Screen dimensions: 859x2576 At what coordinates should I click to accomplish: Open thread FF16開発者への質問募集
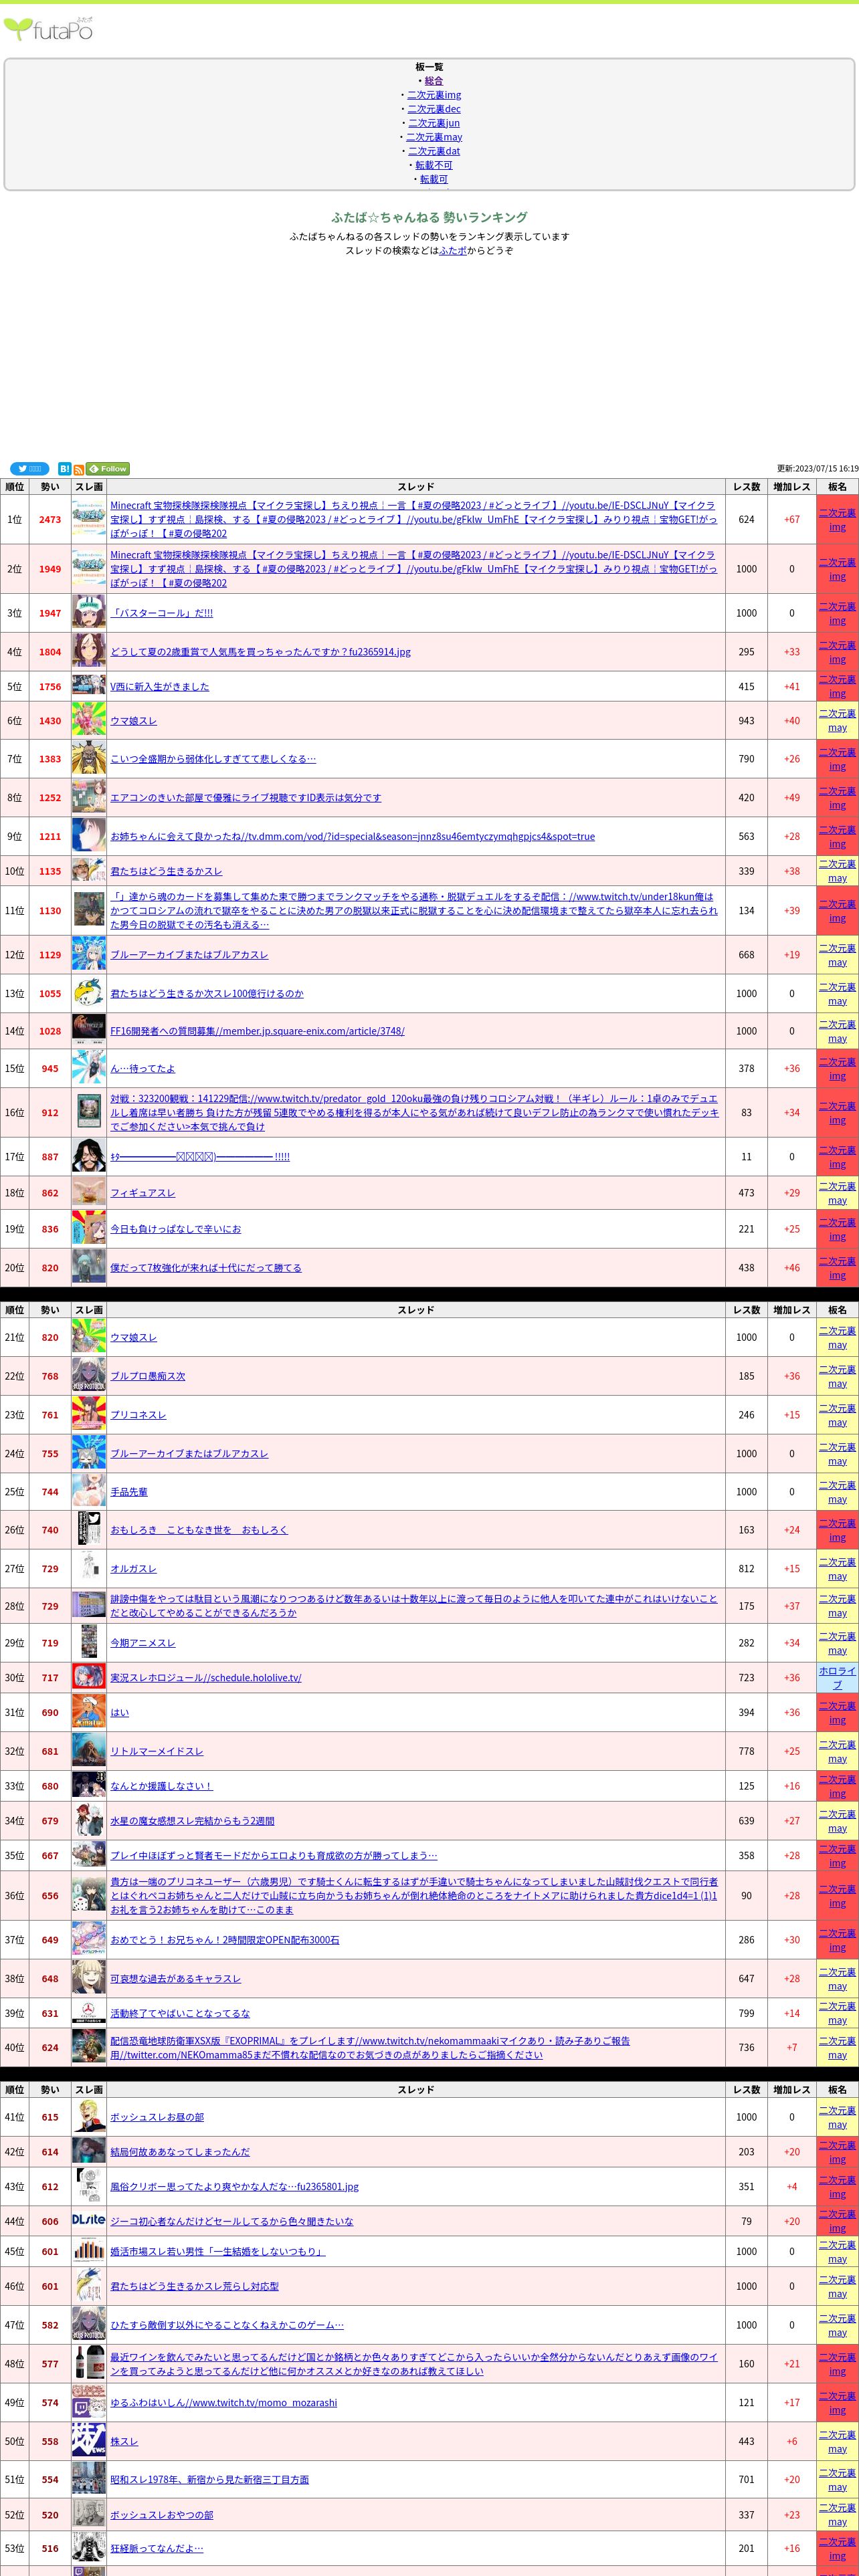tap(257, 1031)
